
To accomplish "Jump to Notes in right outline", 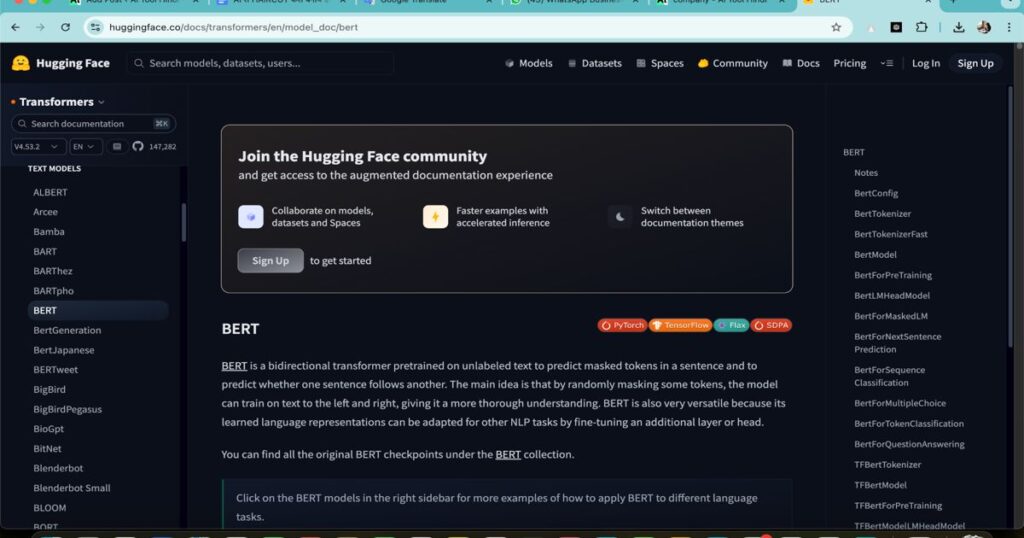I will click(x=866, y=173).
